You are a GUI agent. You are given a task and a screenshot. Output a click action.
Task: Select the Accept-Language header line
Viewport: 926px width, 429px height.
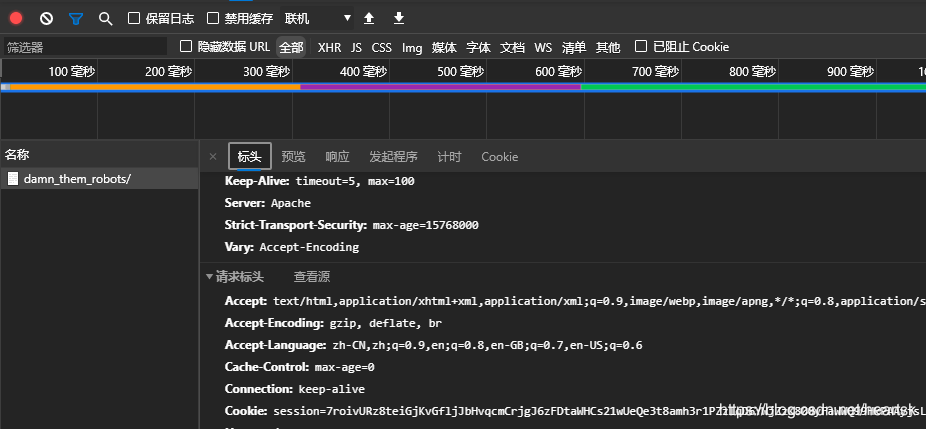433,345
